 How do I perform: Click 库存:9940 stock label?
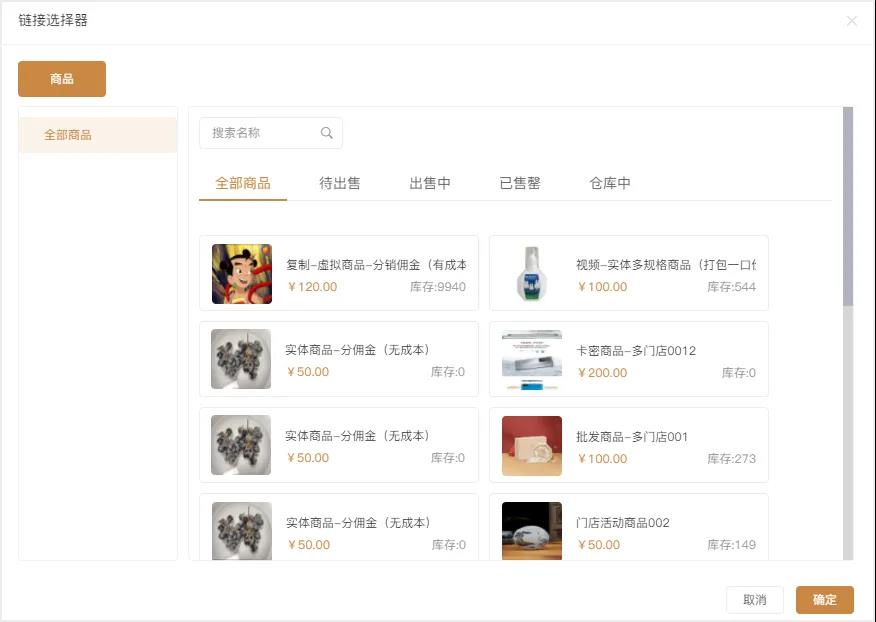438,287
